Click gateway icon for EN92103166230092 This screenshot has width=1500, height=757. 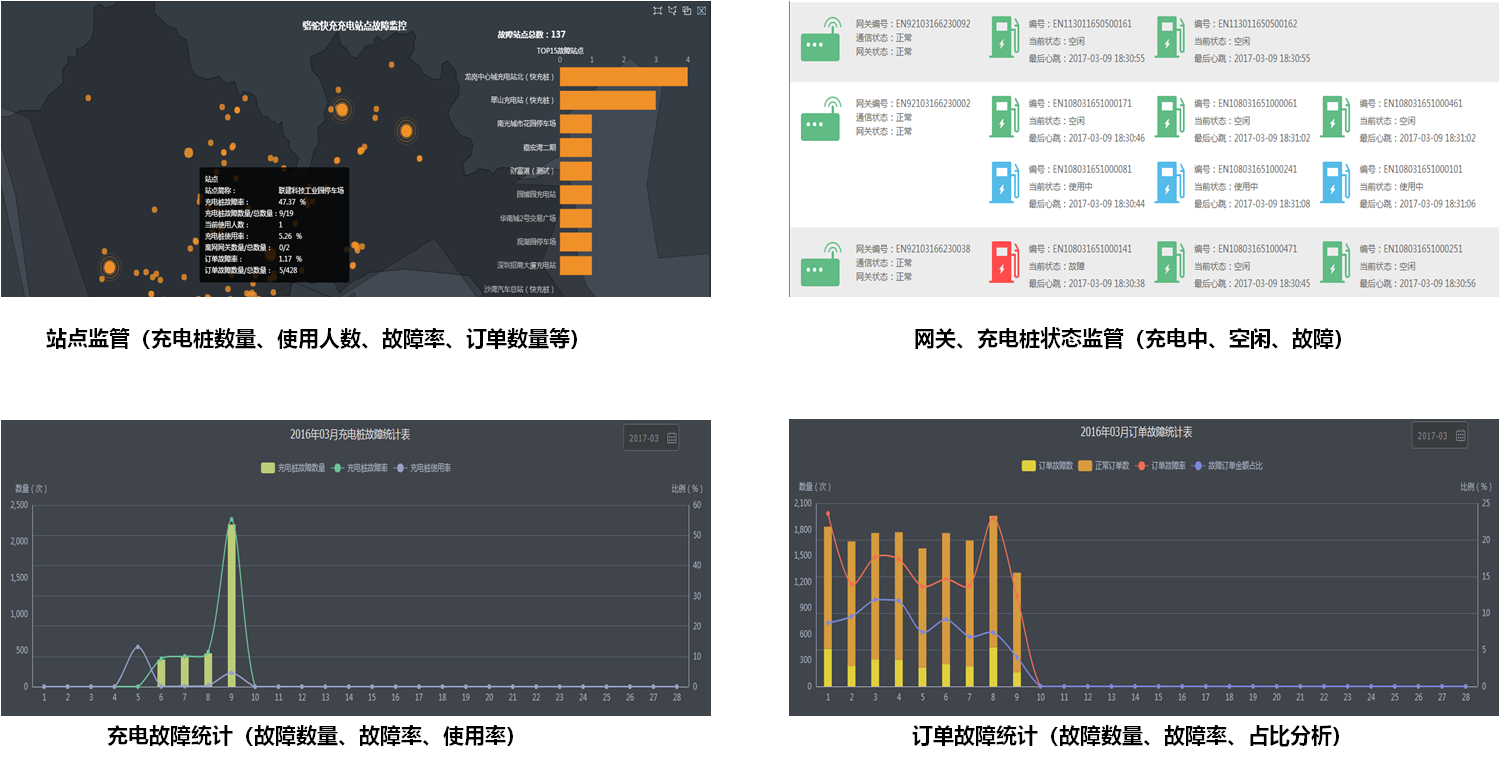click(821, 41)
